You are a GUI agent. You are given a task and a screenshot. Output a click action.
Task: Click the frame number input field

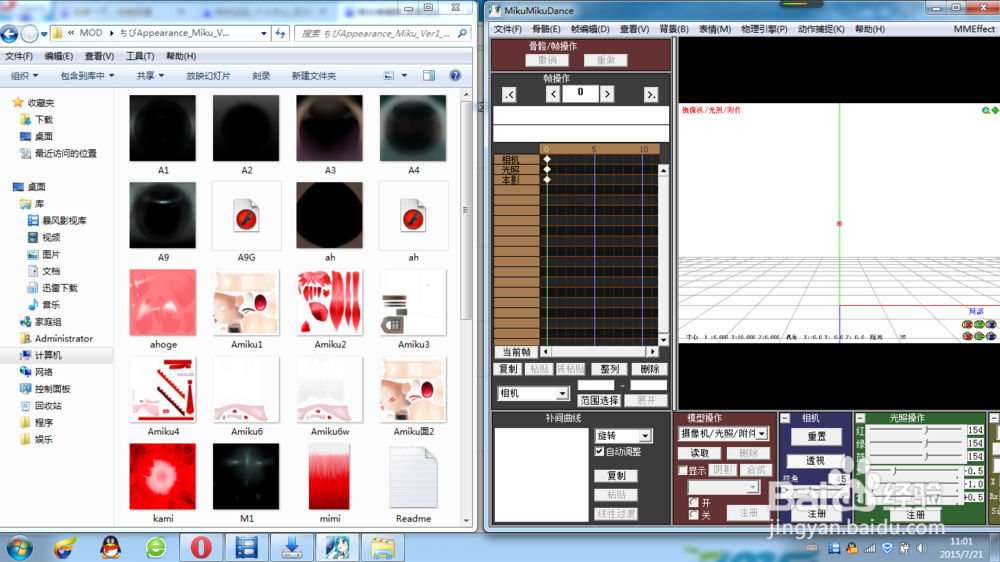click(x=580, y=93)
